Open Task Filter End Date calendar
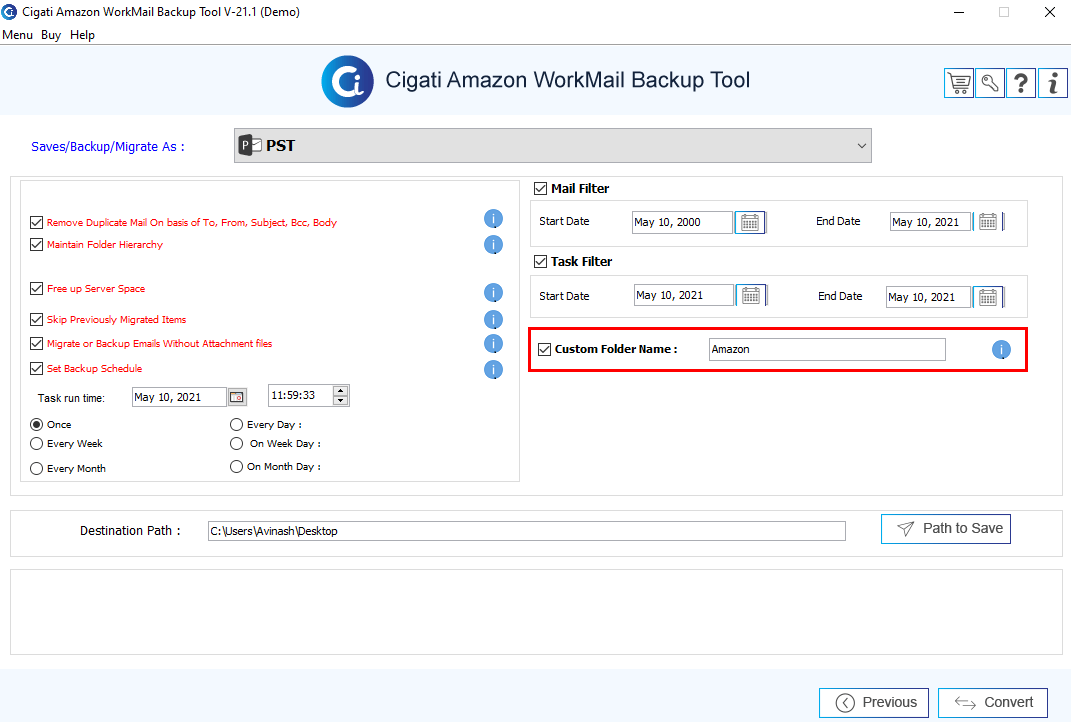This screenshot has height=722, width=1071. click(988, 297)
